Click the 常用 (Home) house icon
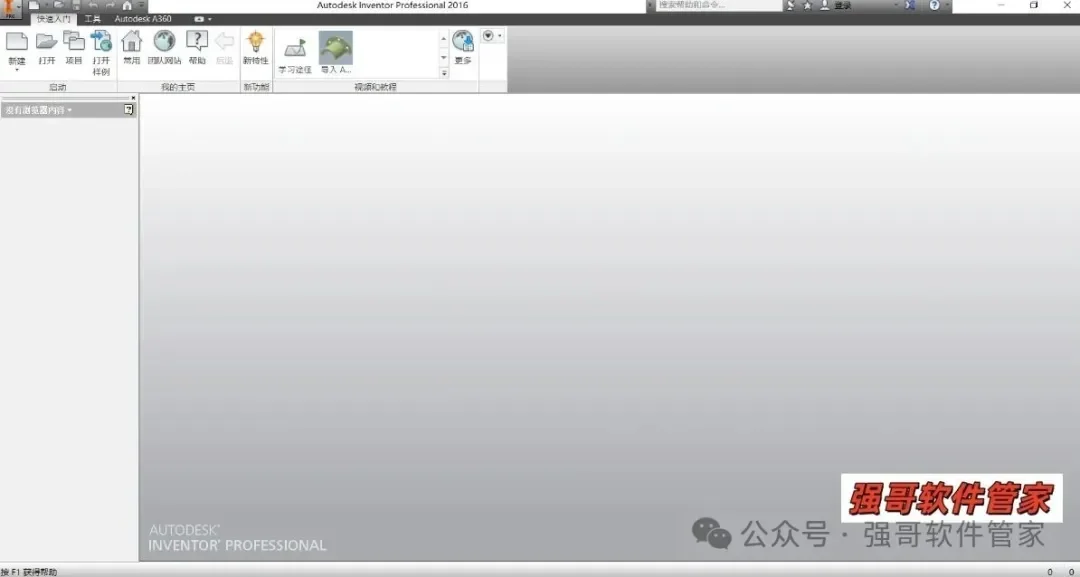1080x577 pixels. [132, 41]
